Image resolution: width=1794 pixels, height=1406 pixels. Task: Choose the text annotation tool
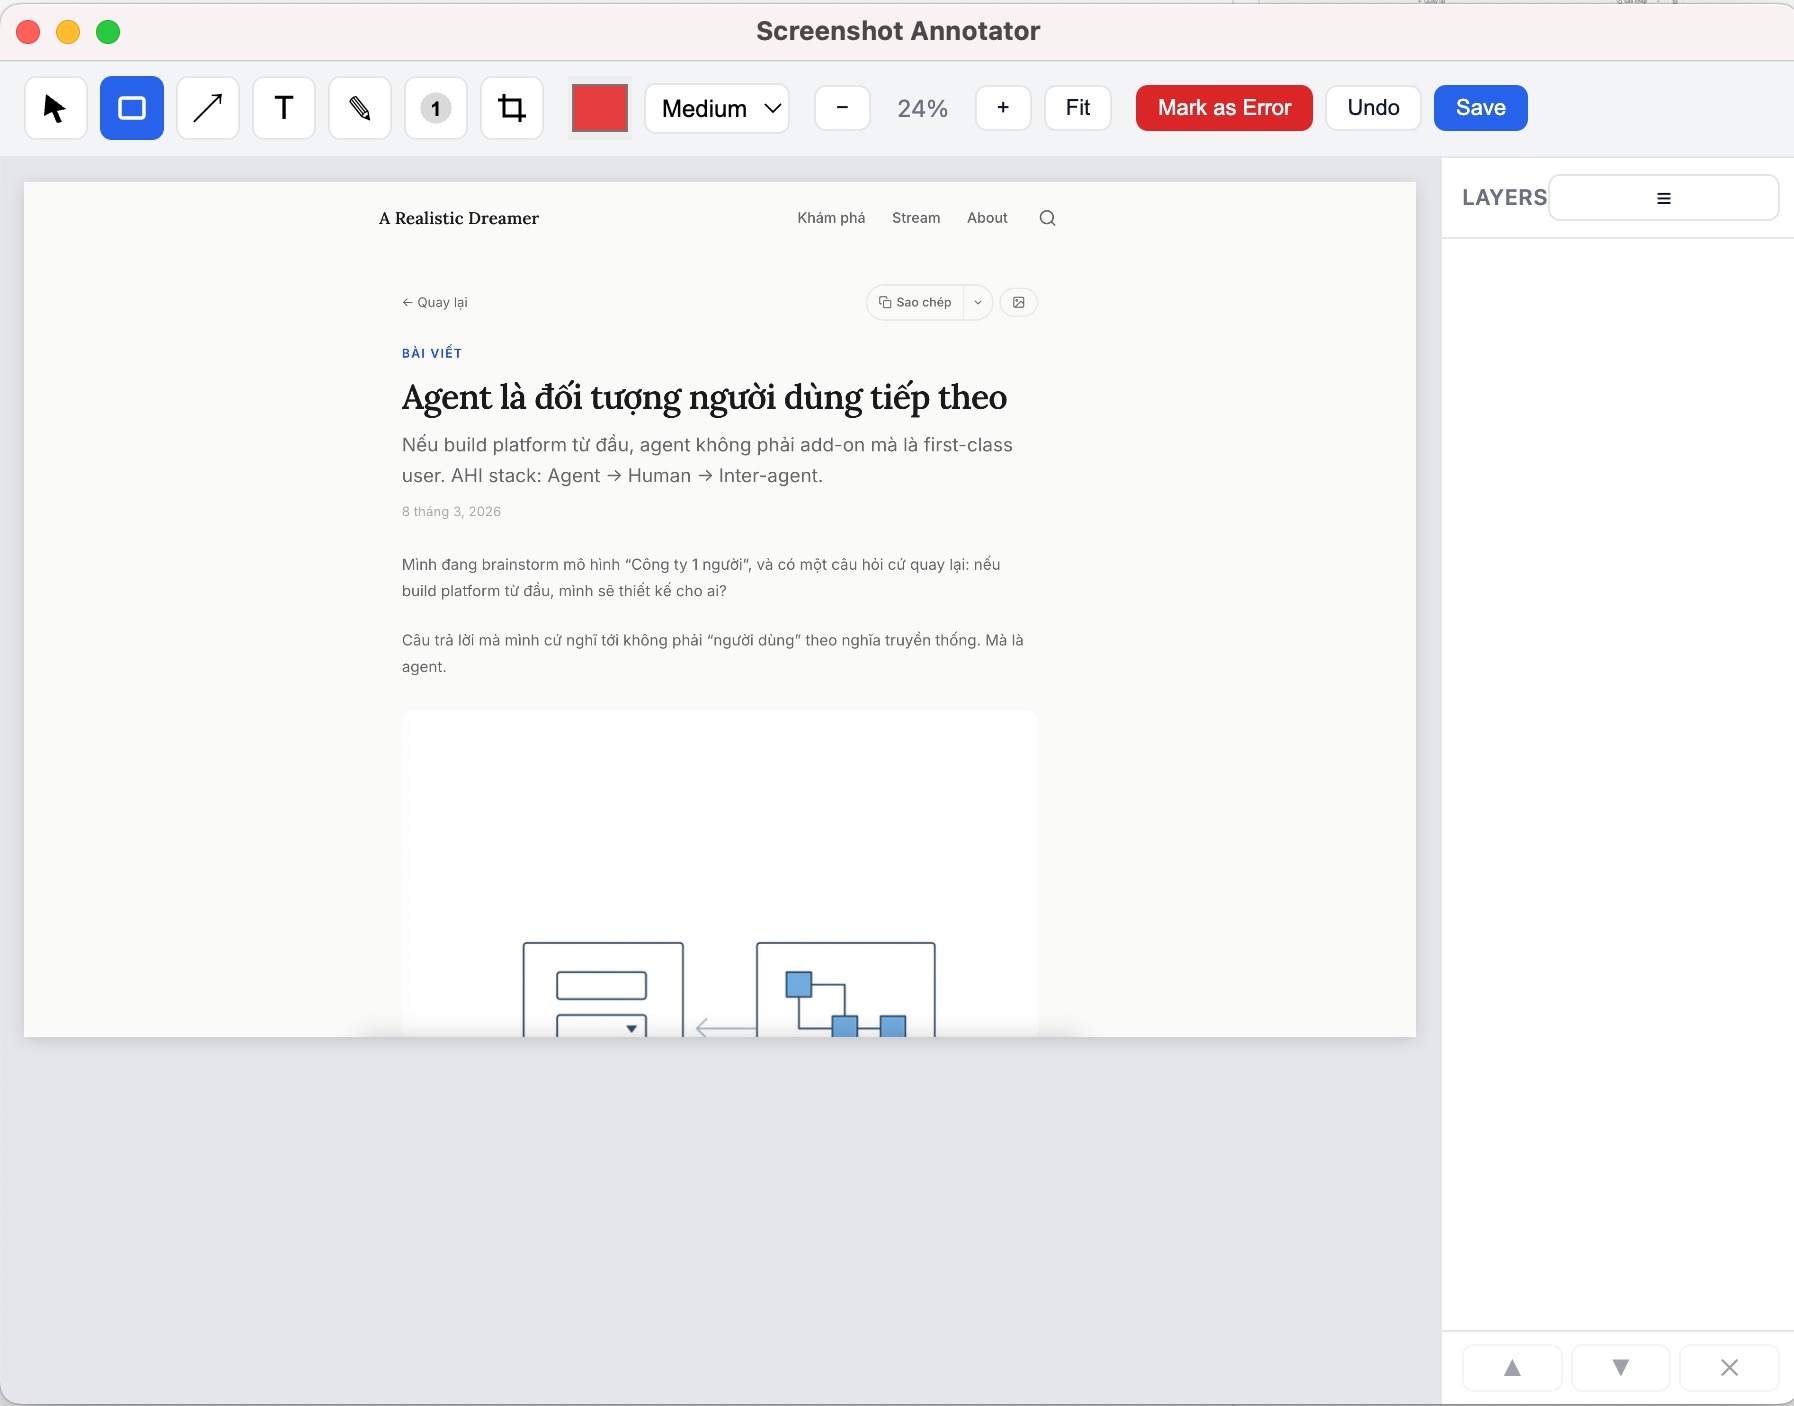tap(283, 107)
